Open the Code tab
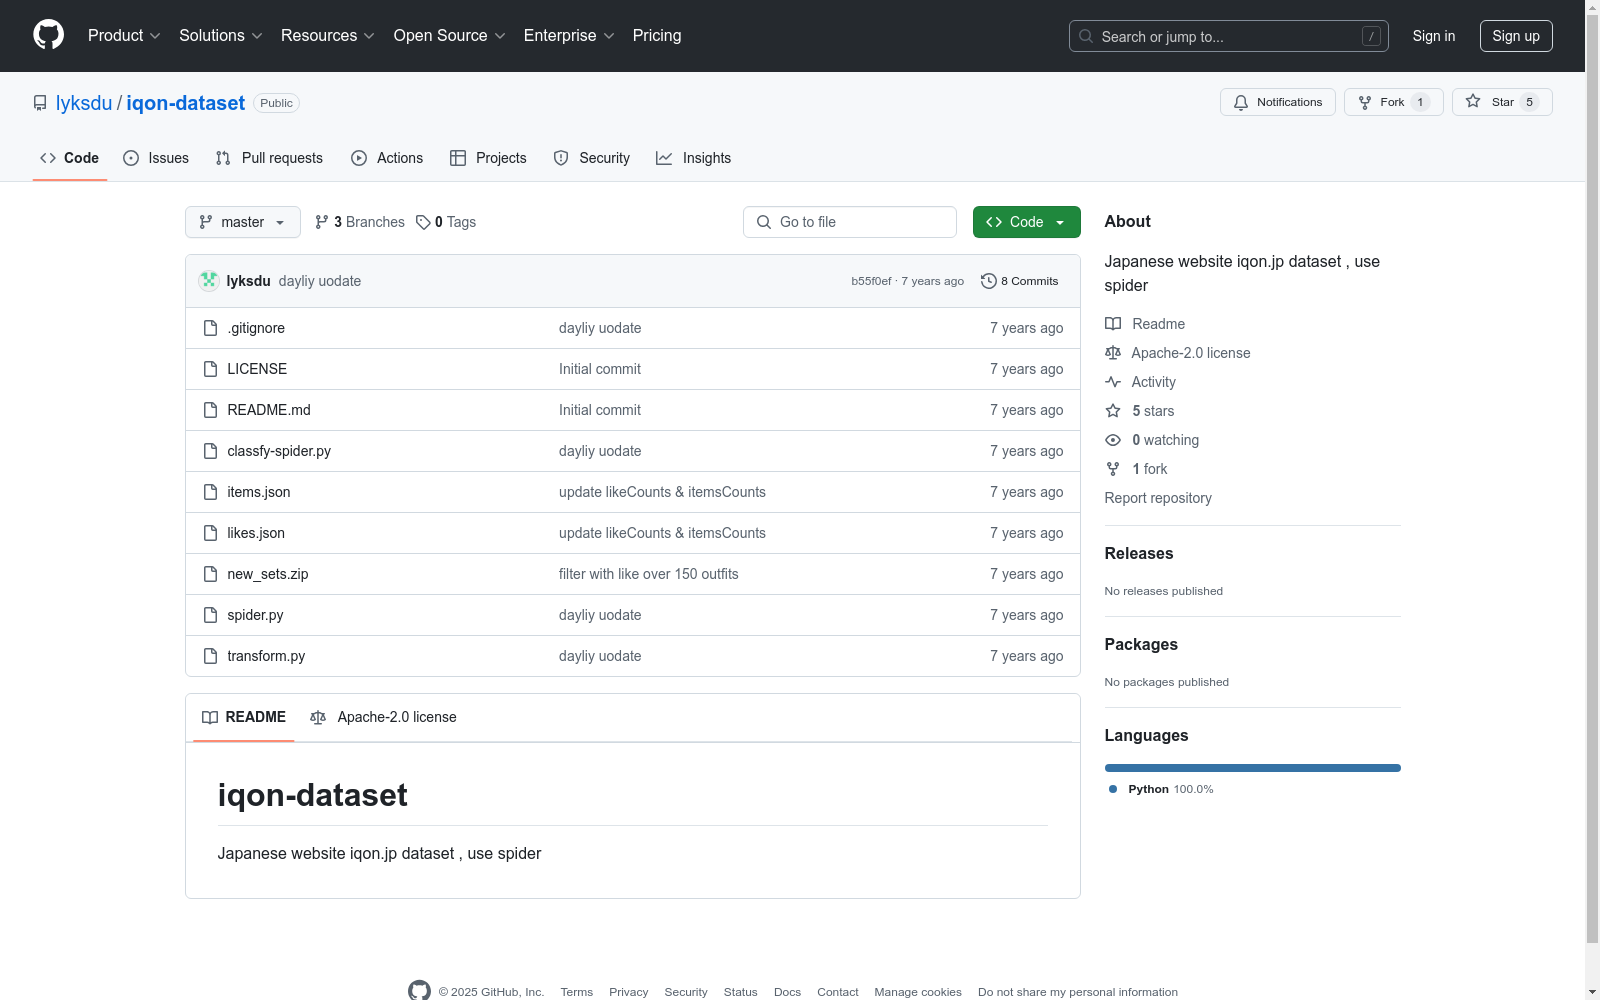This screenshot has height=1000, width=1600. coord(70,158)
